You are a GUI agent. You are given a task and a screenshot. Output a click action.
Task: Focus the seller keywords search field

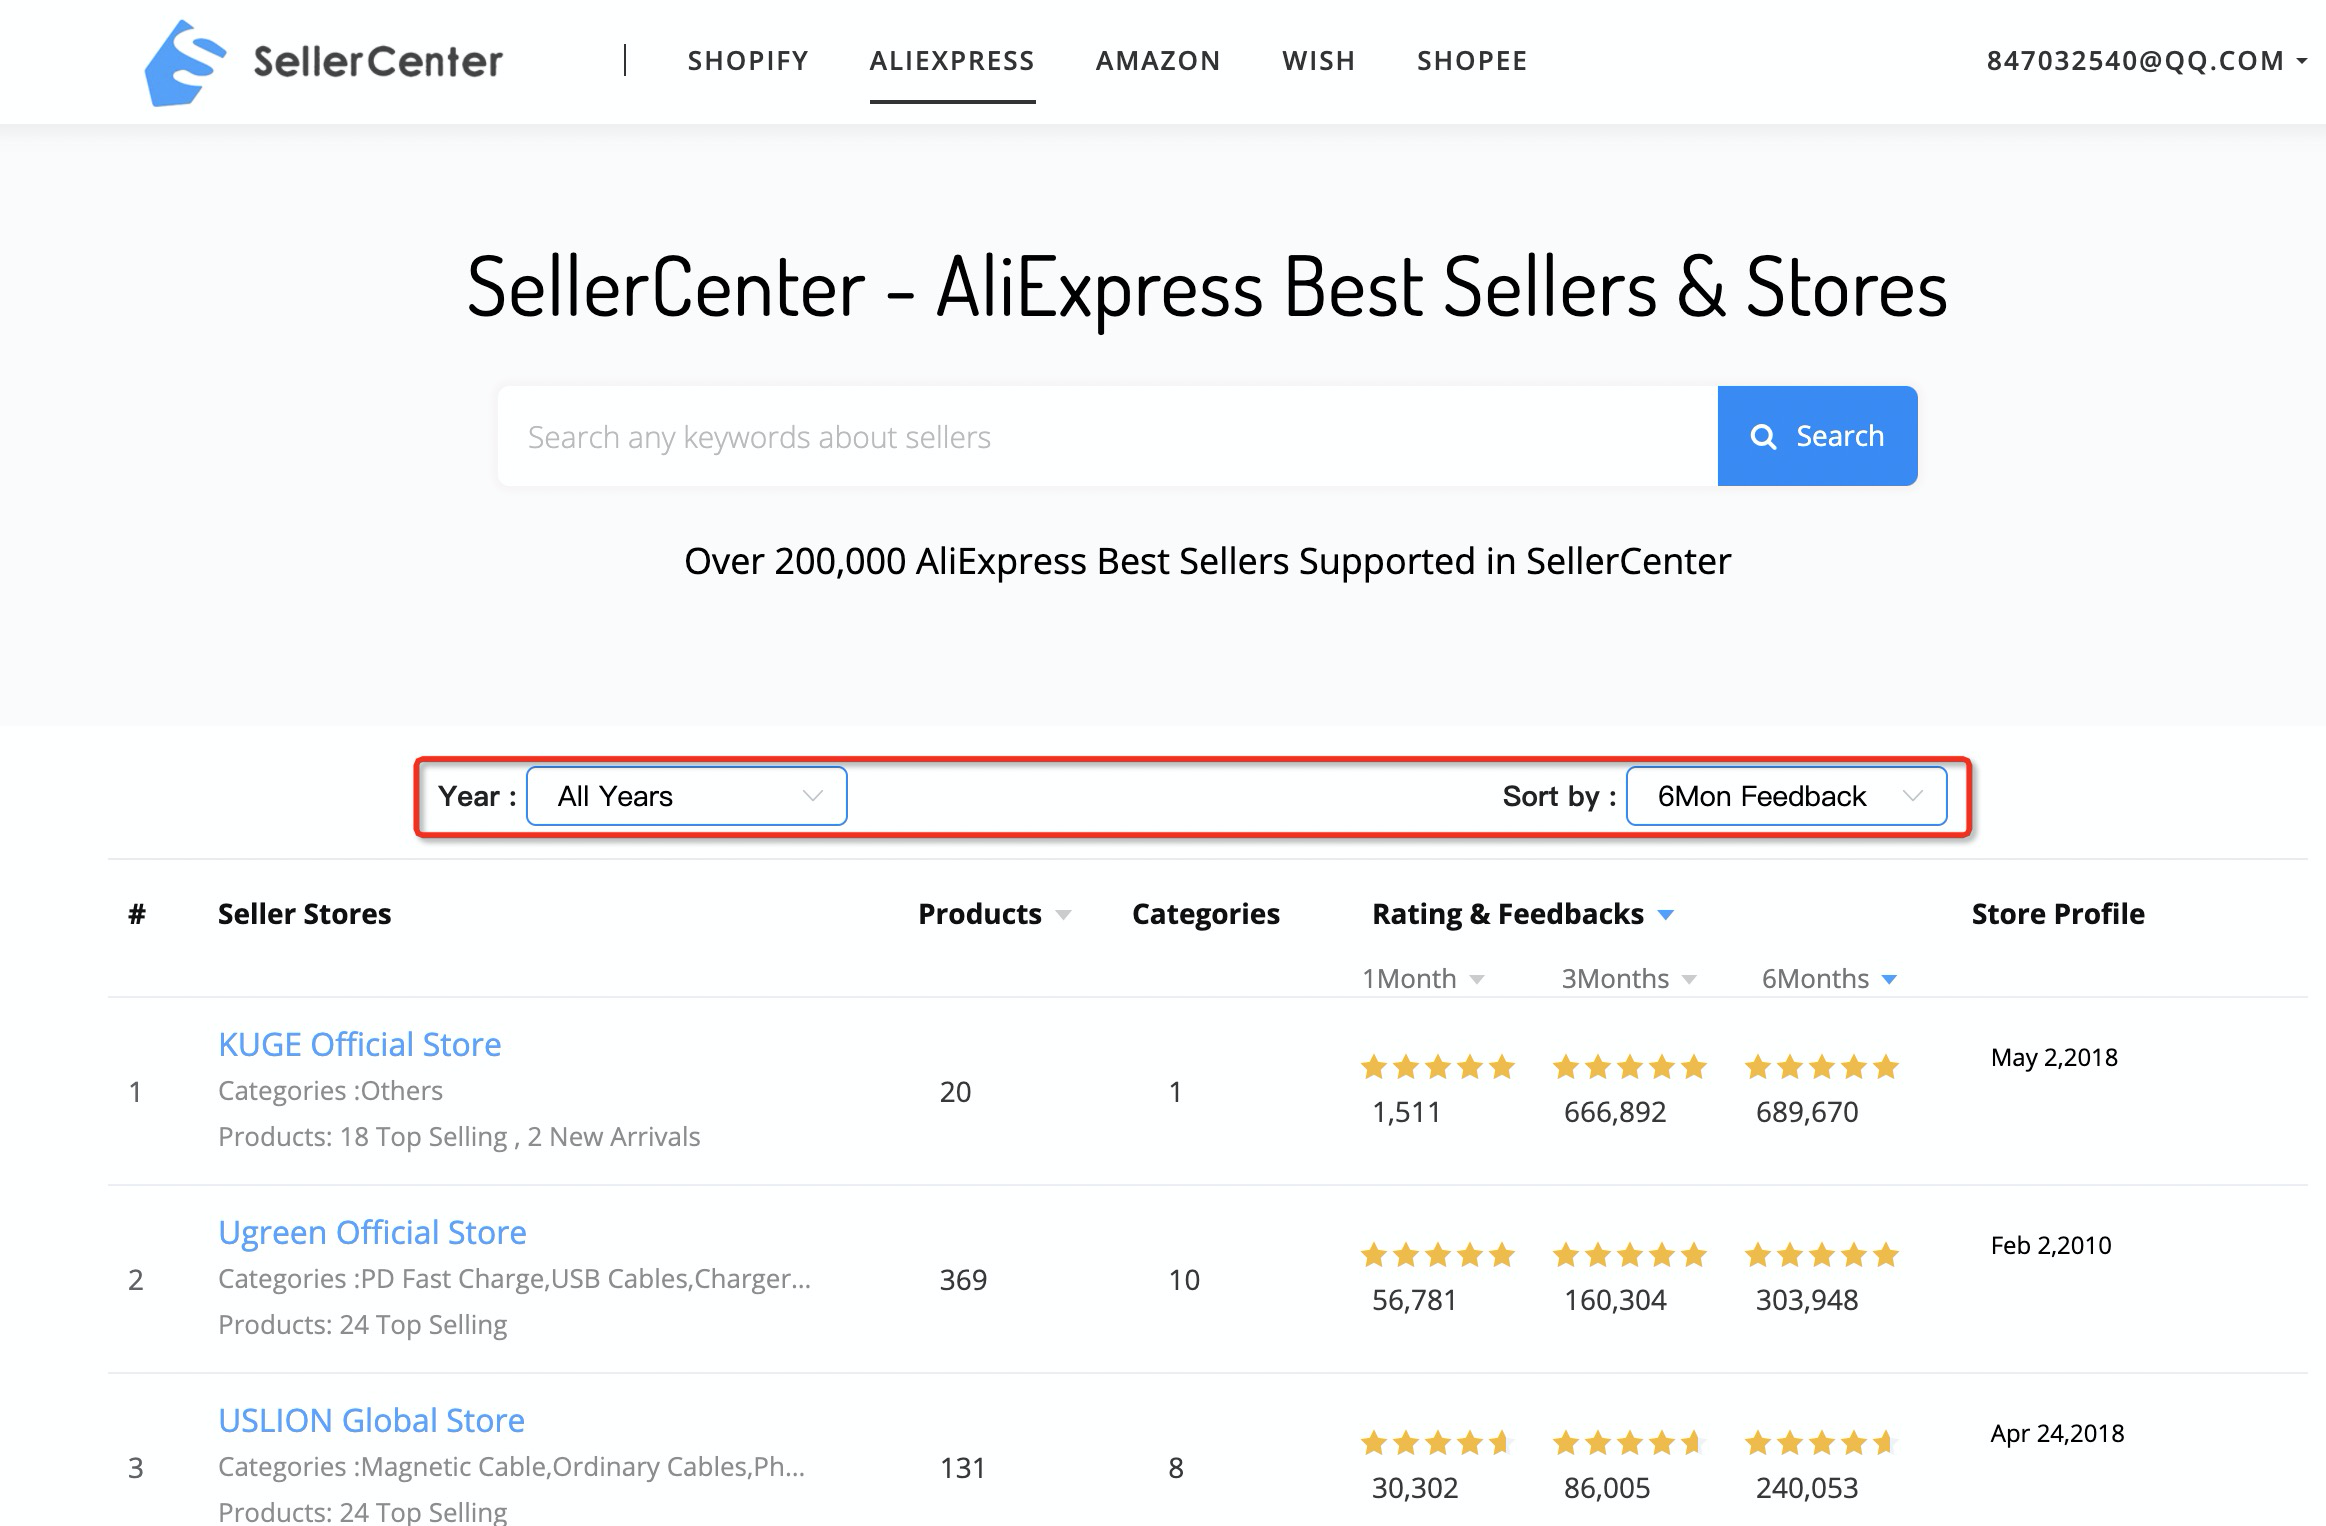pos(1107,436)
